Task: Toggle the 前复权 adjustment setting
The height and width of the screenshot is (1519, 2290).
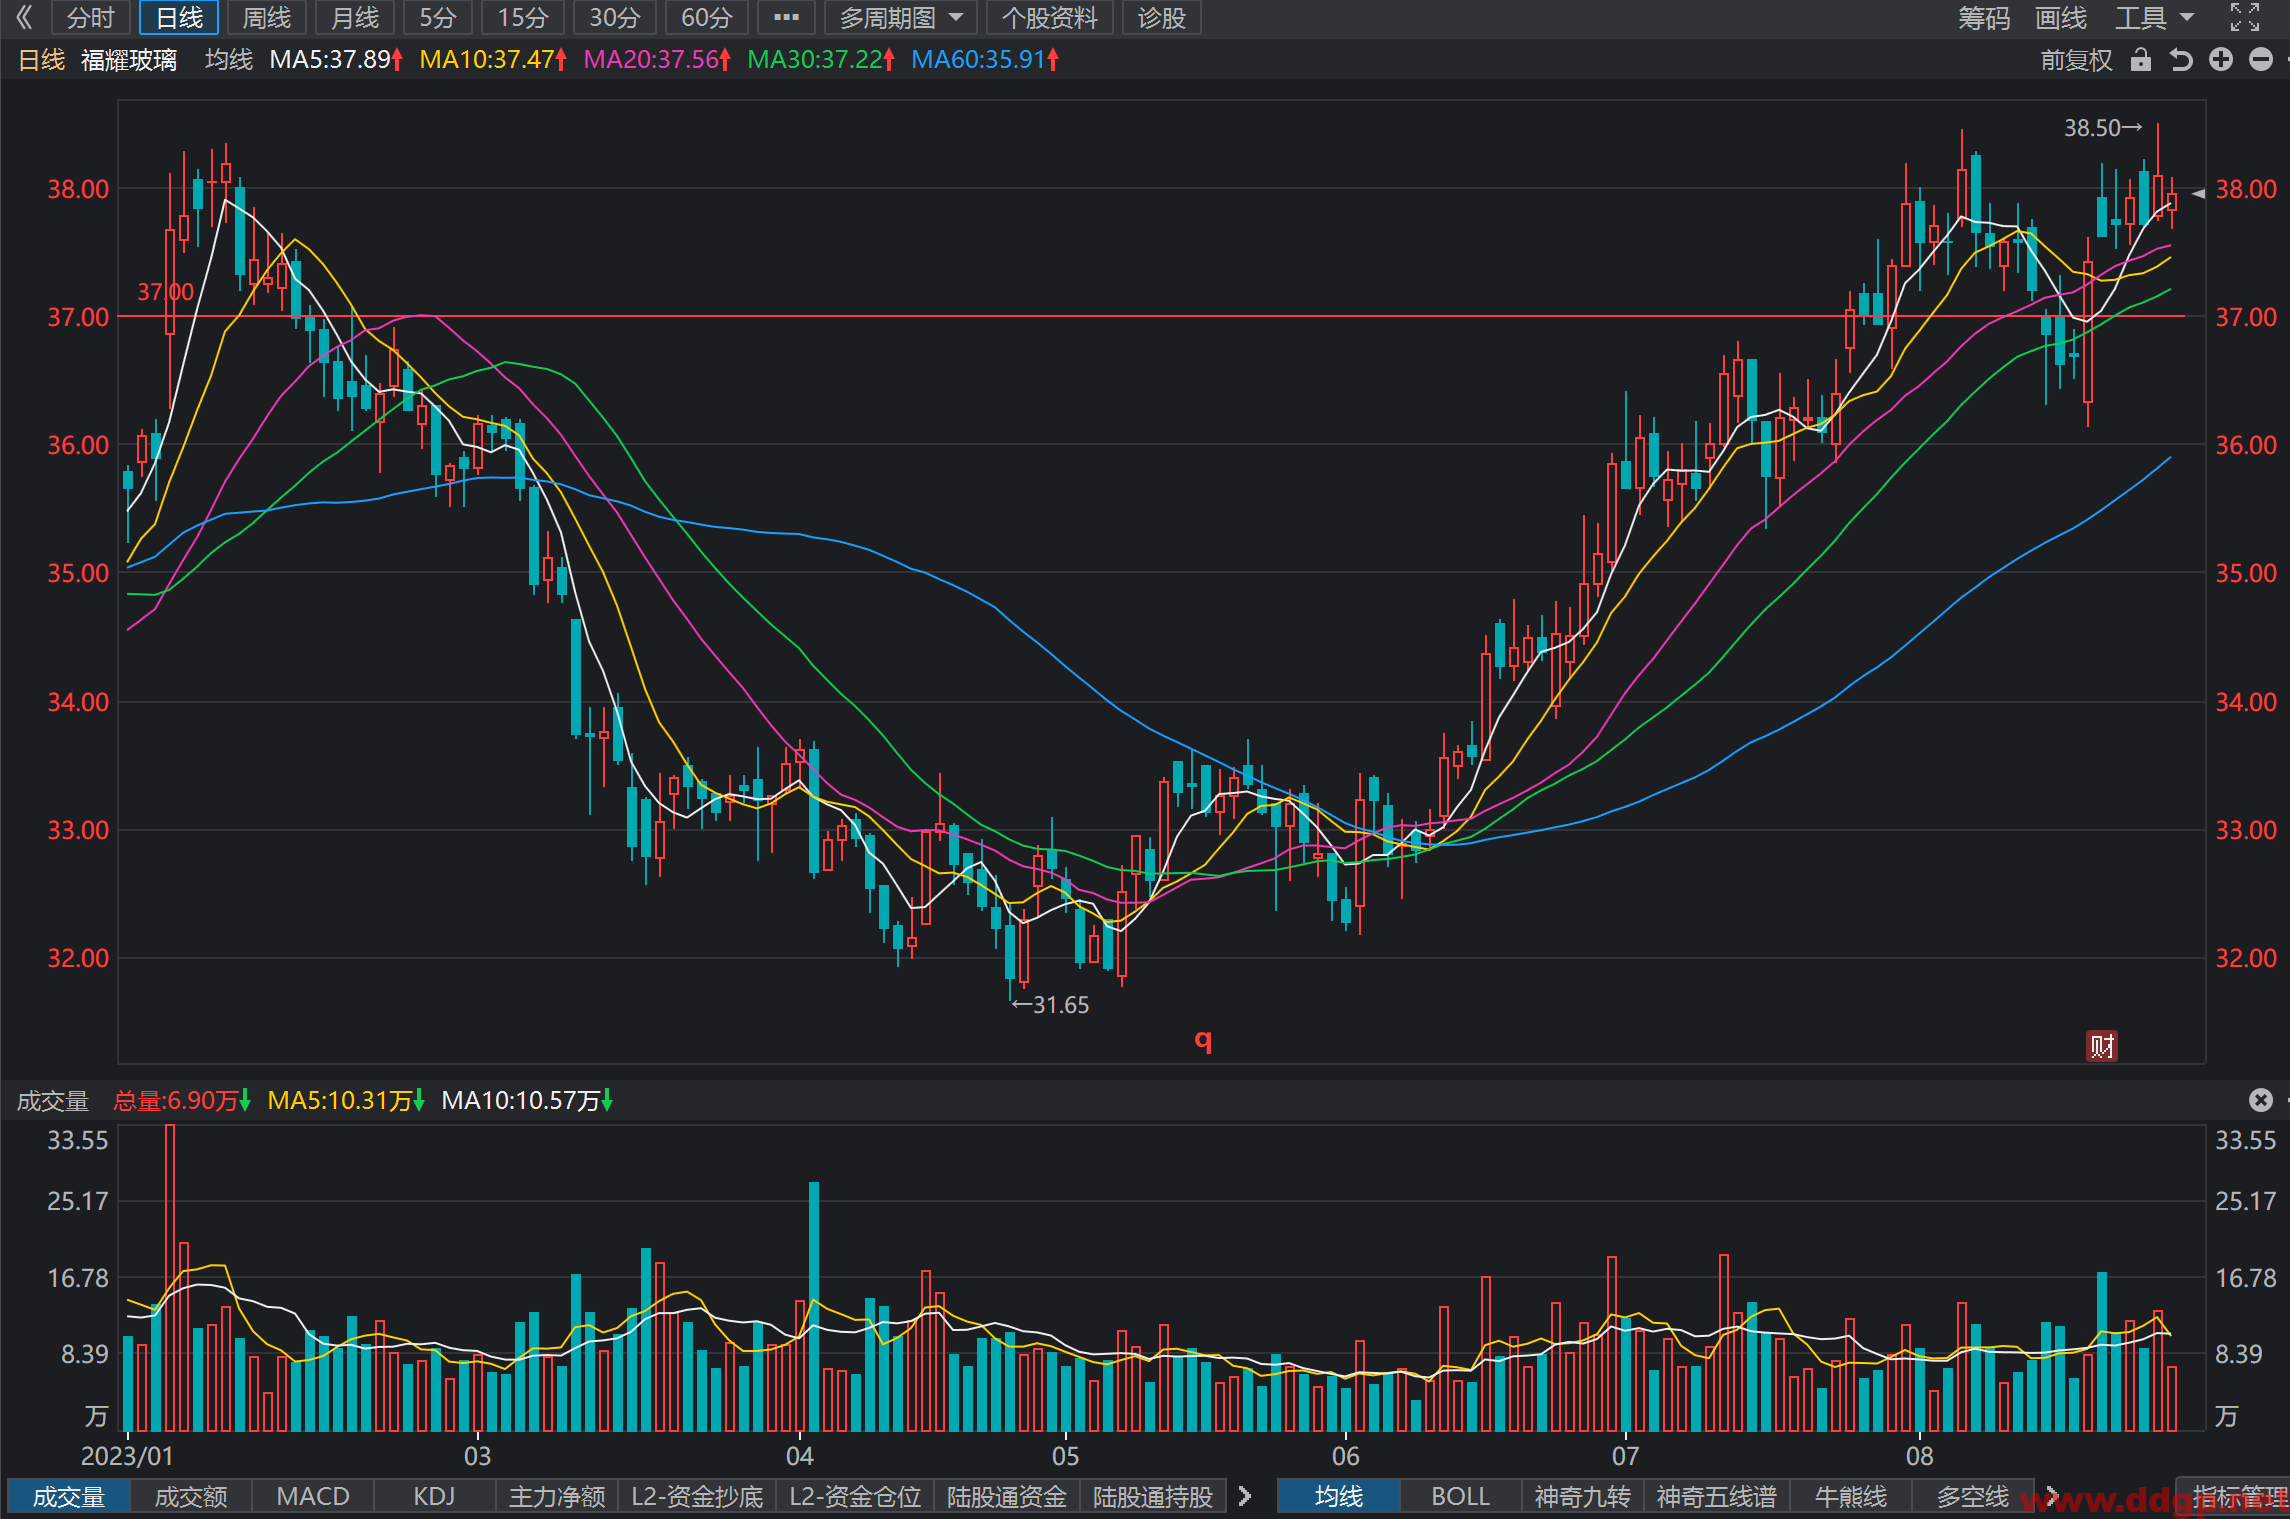Action: 2077,60
